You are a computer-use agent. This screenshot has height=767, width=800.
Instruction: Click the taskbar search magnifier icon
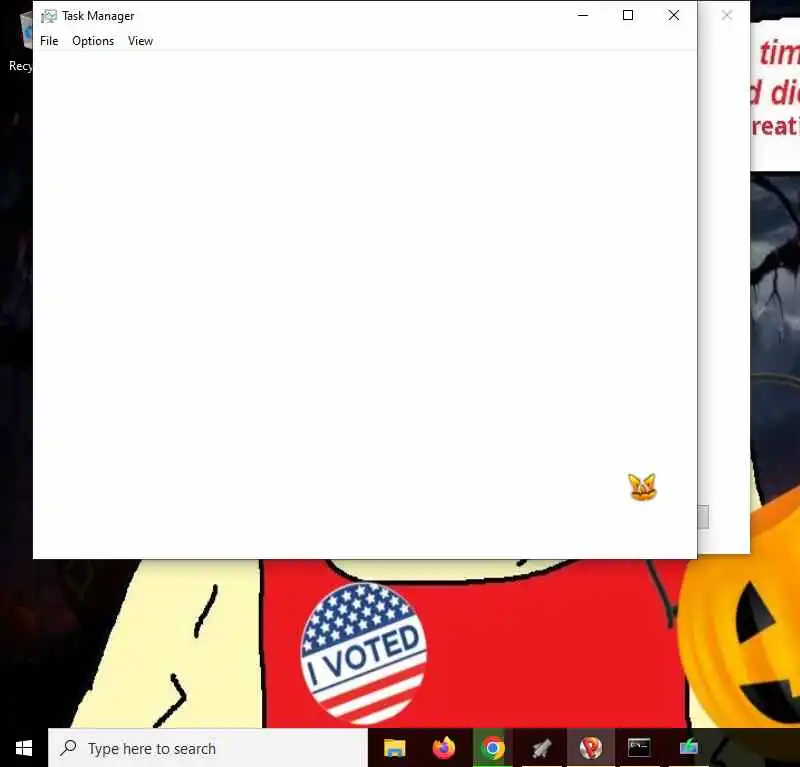[68, 748]
